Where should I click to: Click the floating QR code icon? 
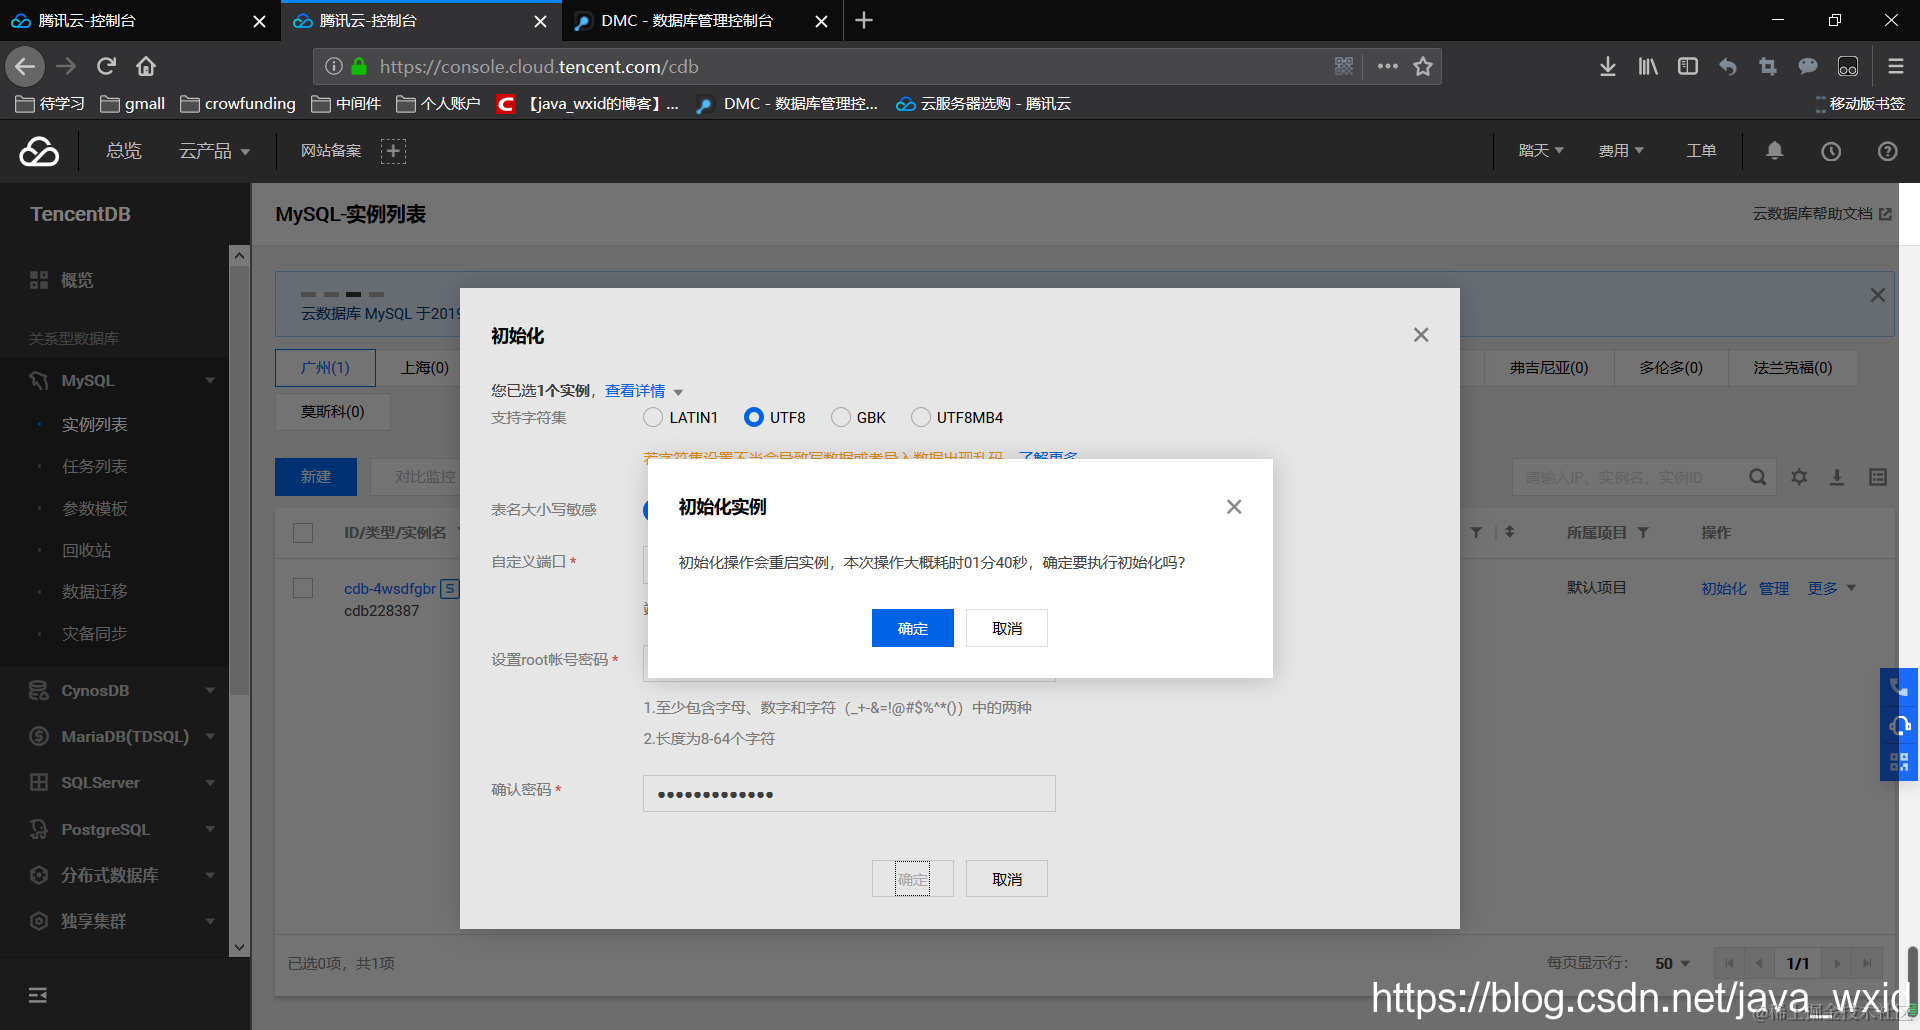pyautogui.click(x=1898, y=762)
